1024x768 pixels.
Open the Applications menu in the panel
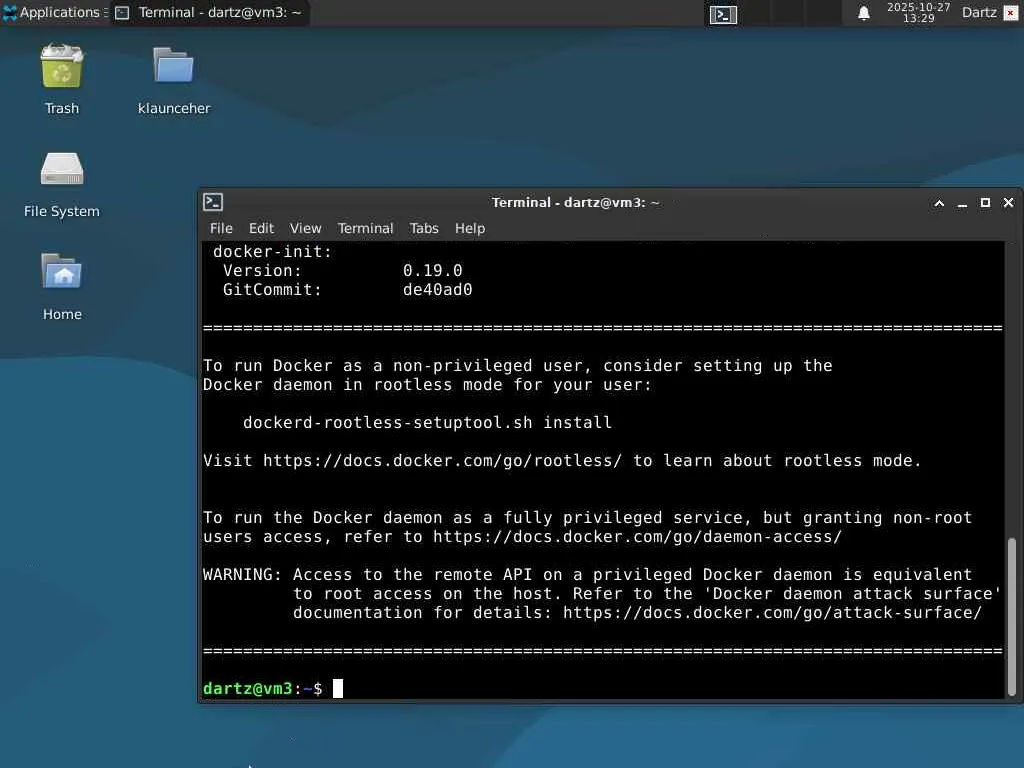pyautogui.click(x=54, y=12)
